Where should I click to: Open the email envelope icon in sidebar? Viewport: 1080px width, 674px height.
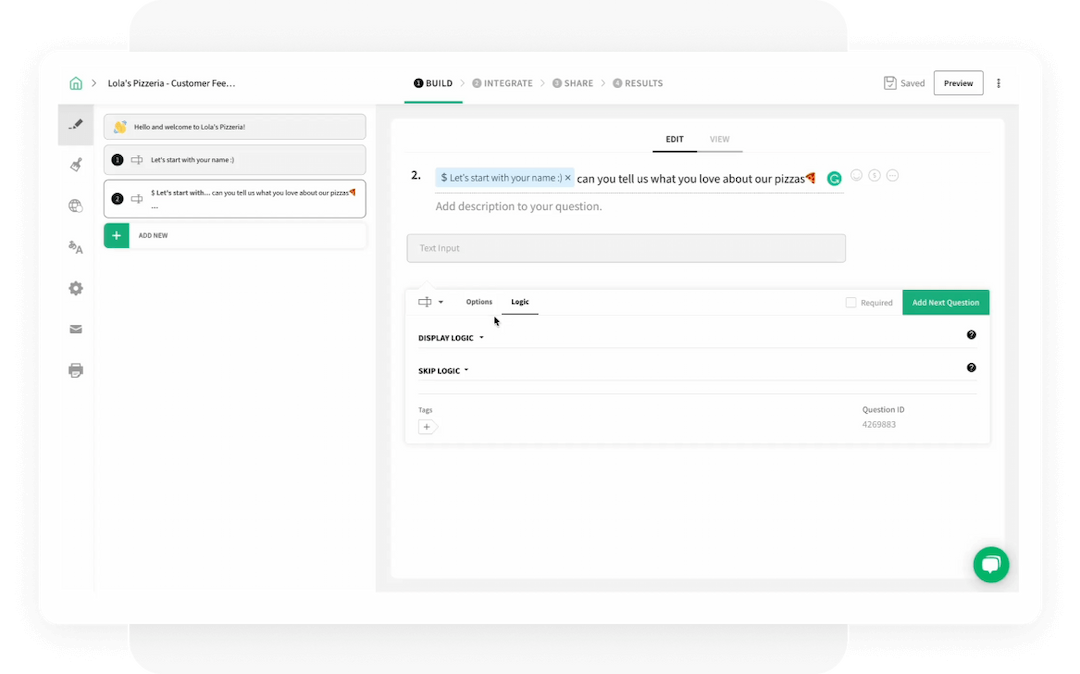pos(76,329)
